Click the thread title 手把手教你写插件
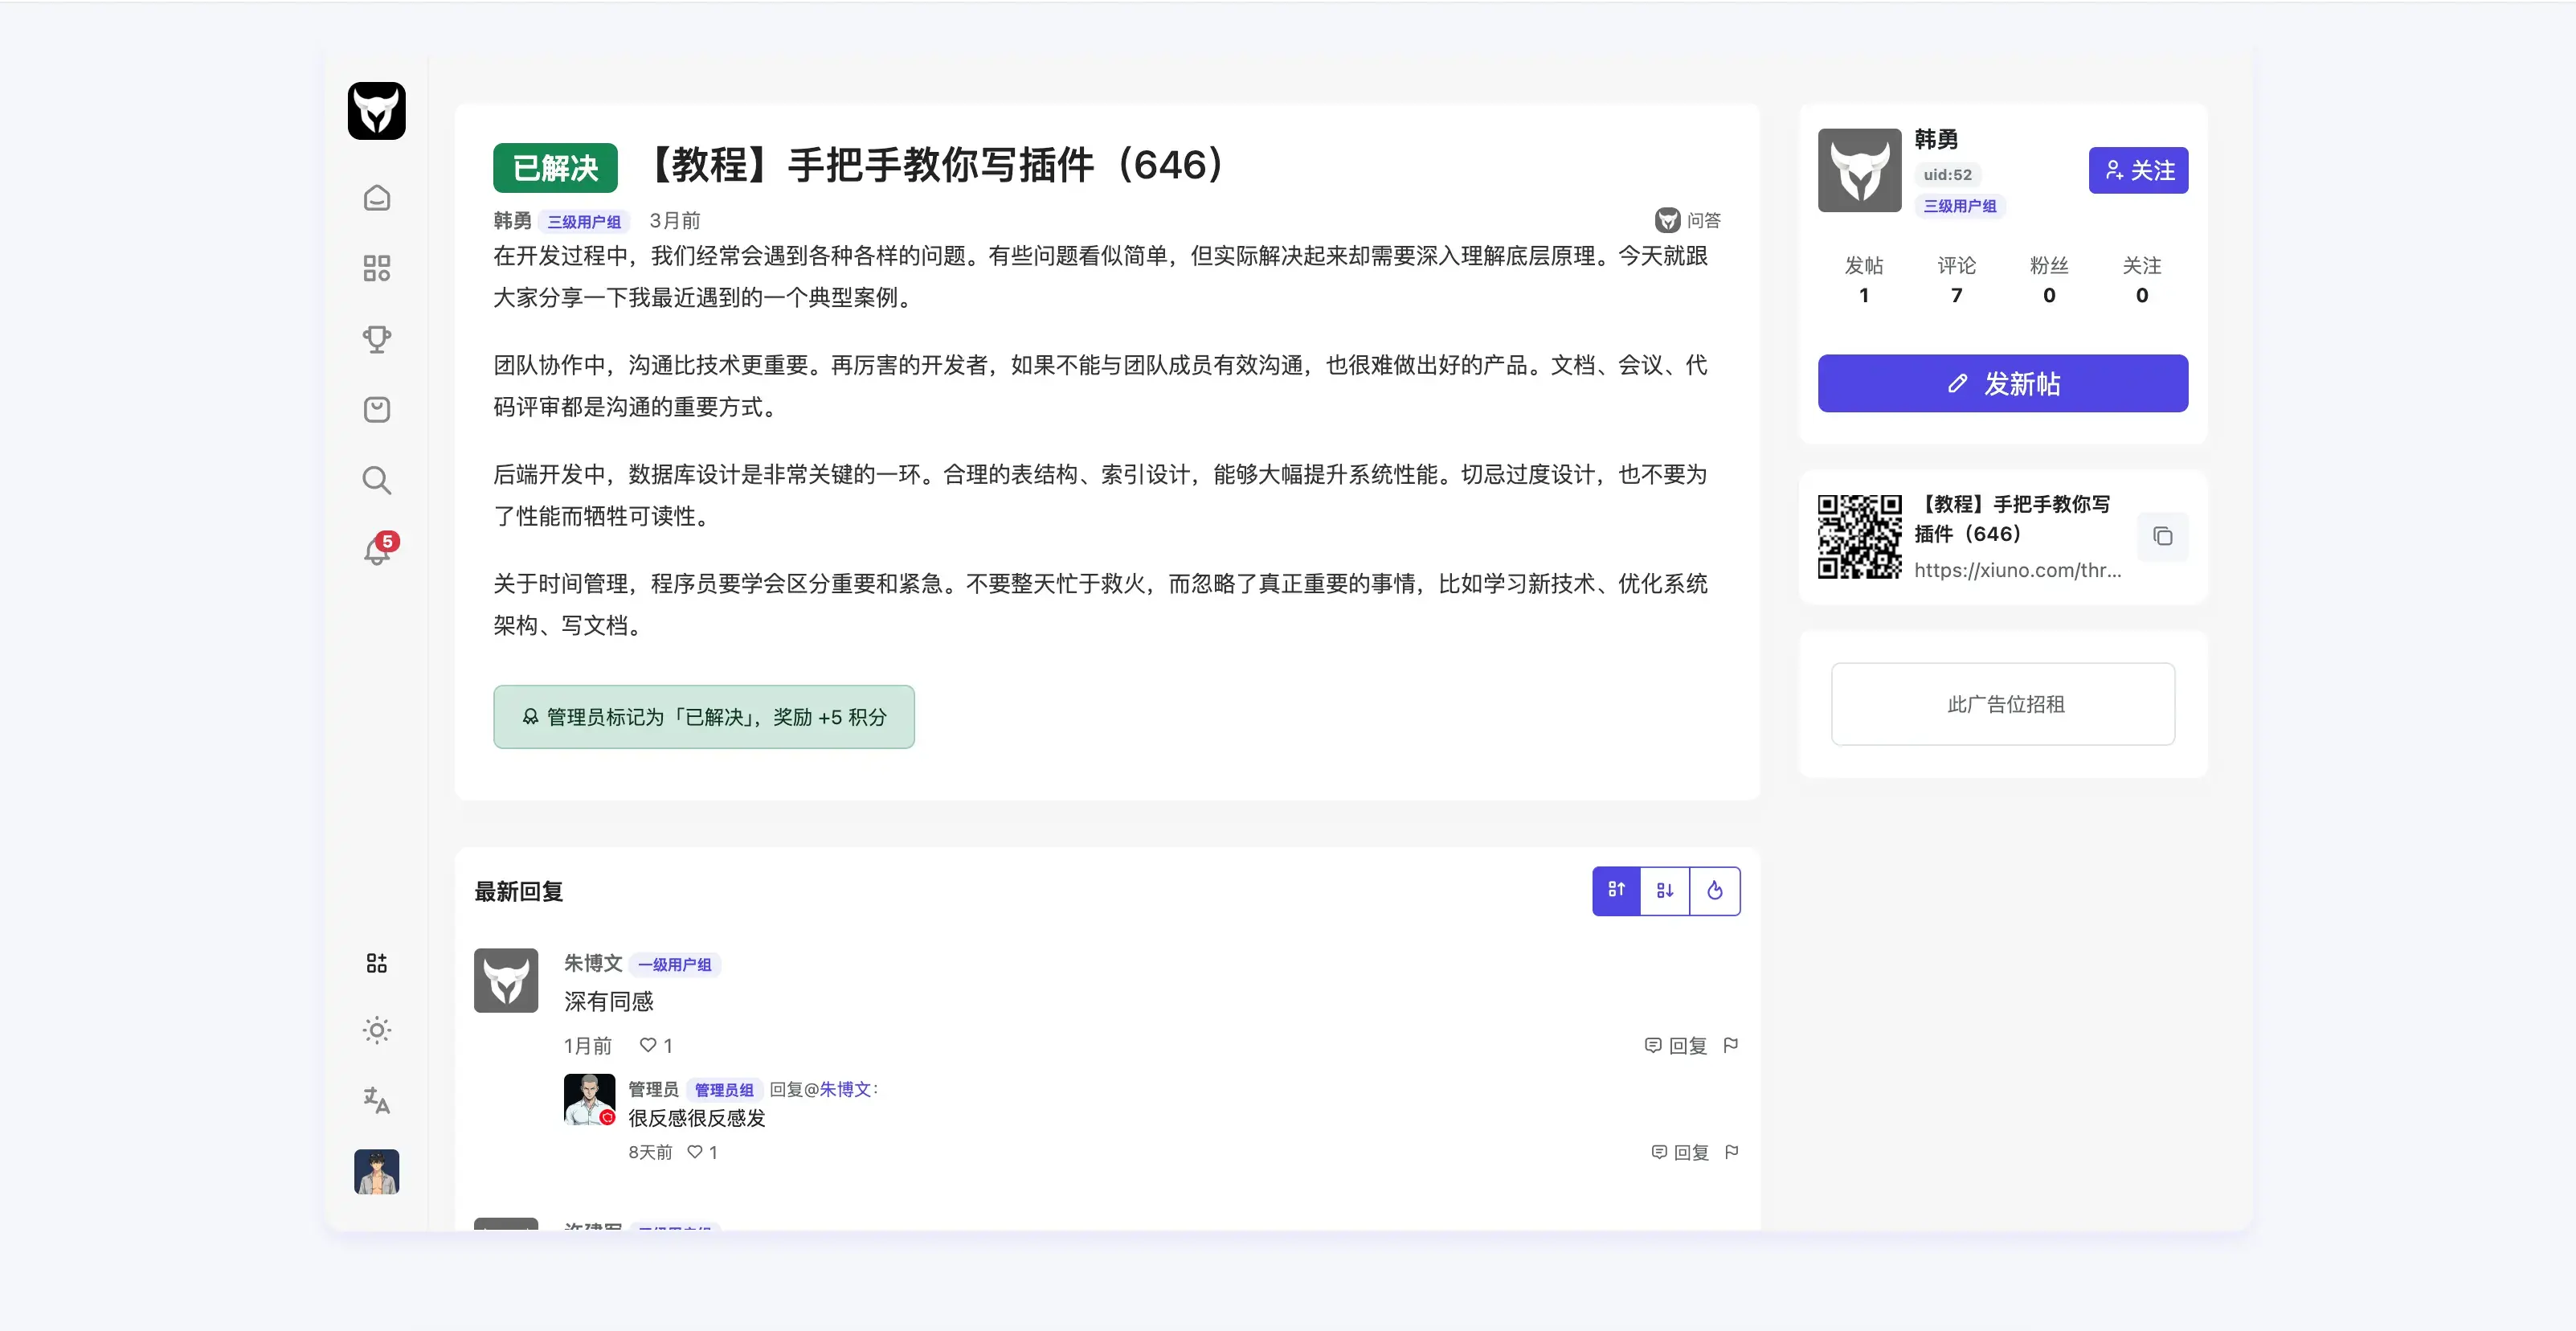 point(937,165)
